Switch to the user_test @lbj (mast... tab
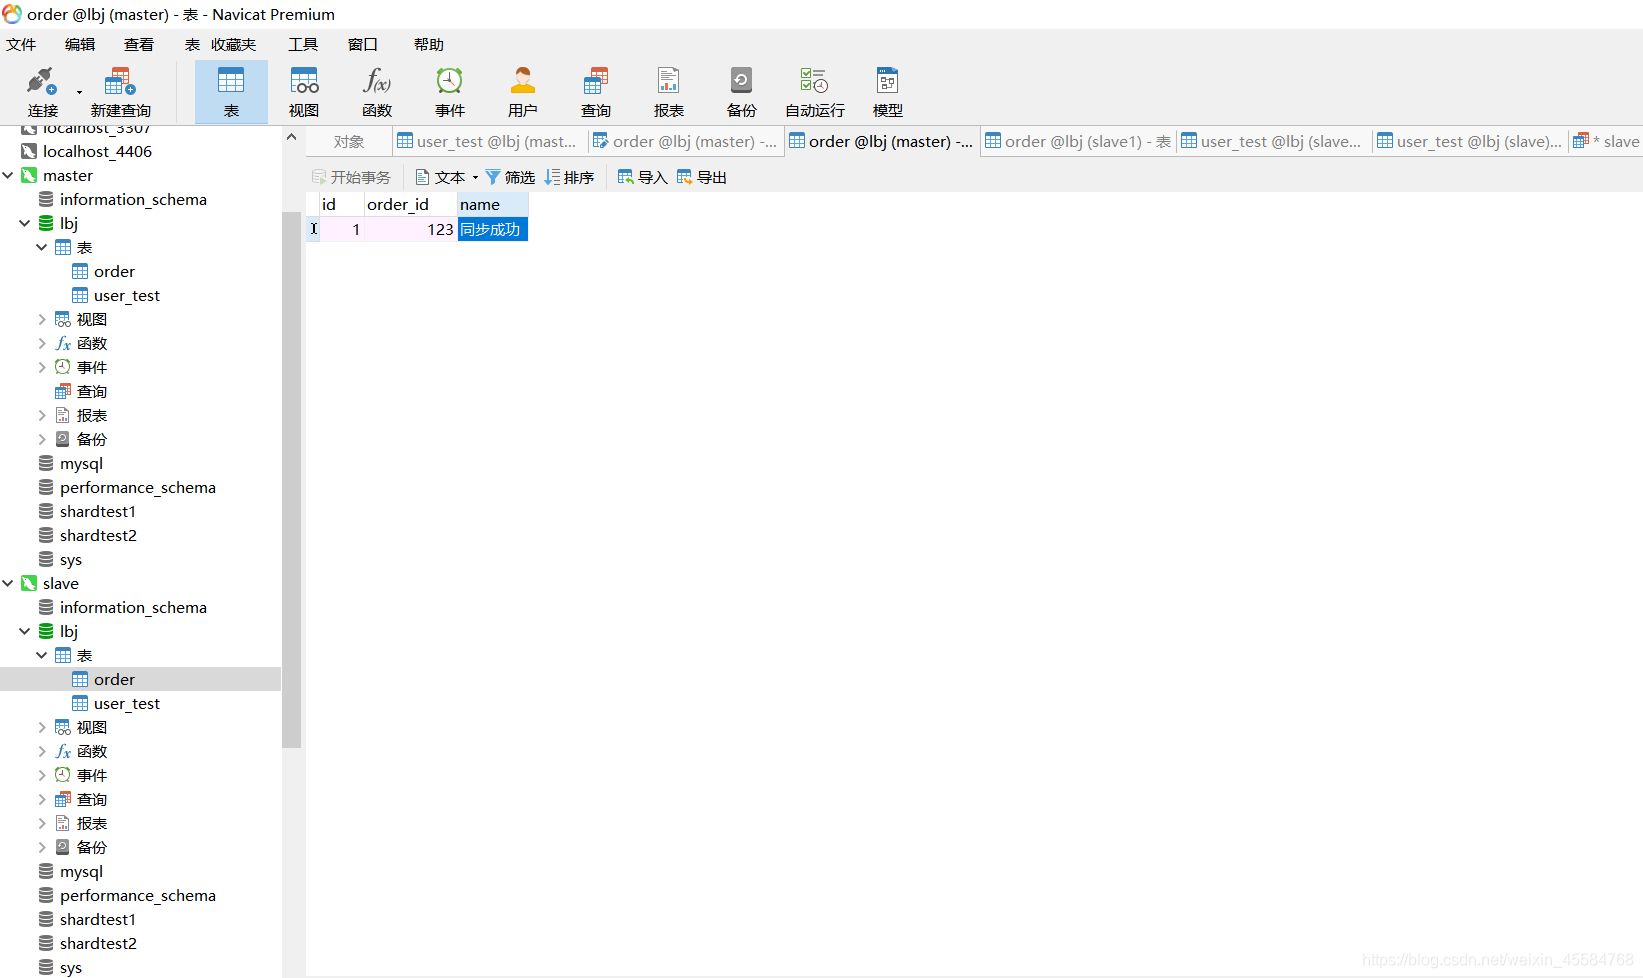Screen dimensions: 1643x978 pyautogui.click(x=489, y=141)
